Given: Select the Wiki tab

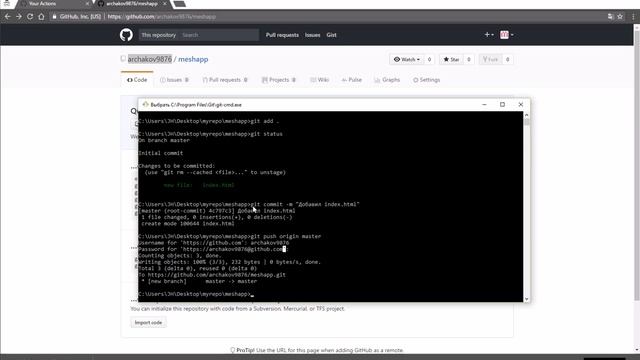Looking at the screenshot, I should tap(320, 80).
